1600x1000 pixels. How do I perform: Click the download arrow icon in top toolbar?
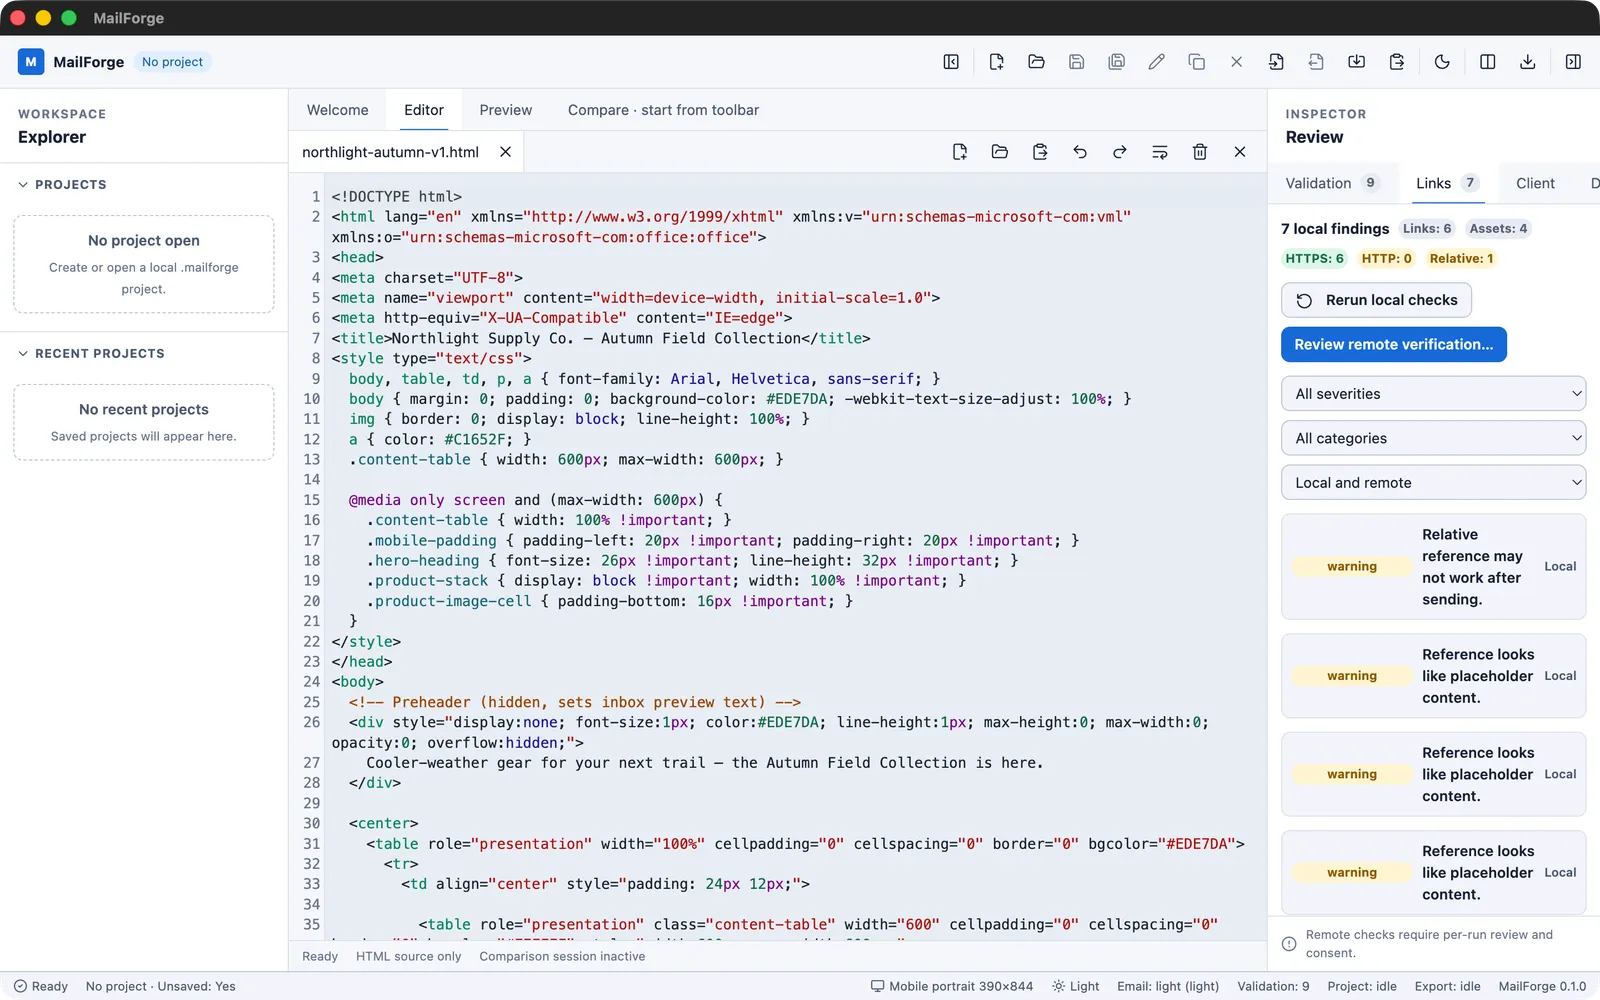(x=1527, y=62)
